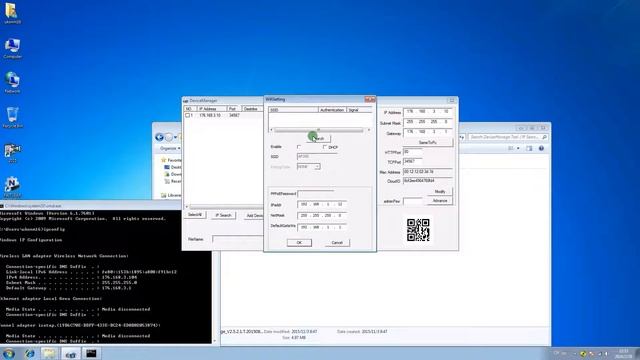The width and height of the screenshot is (640, 360).
Task: Click the SameToPc button
Action: point(428,142)
